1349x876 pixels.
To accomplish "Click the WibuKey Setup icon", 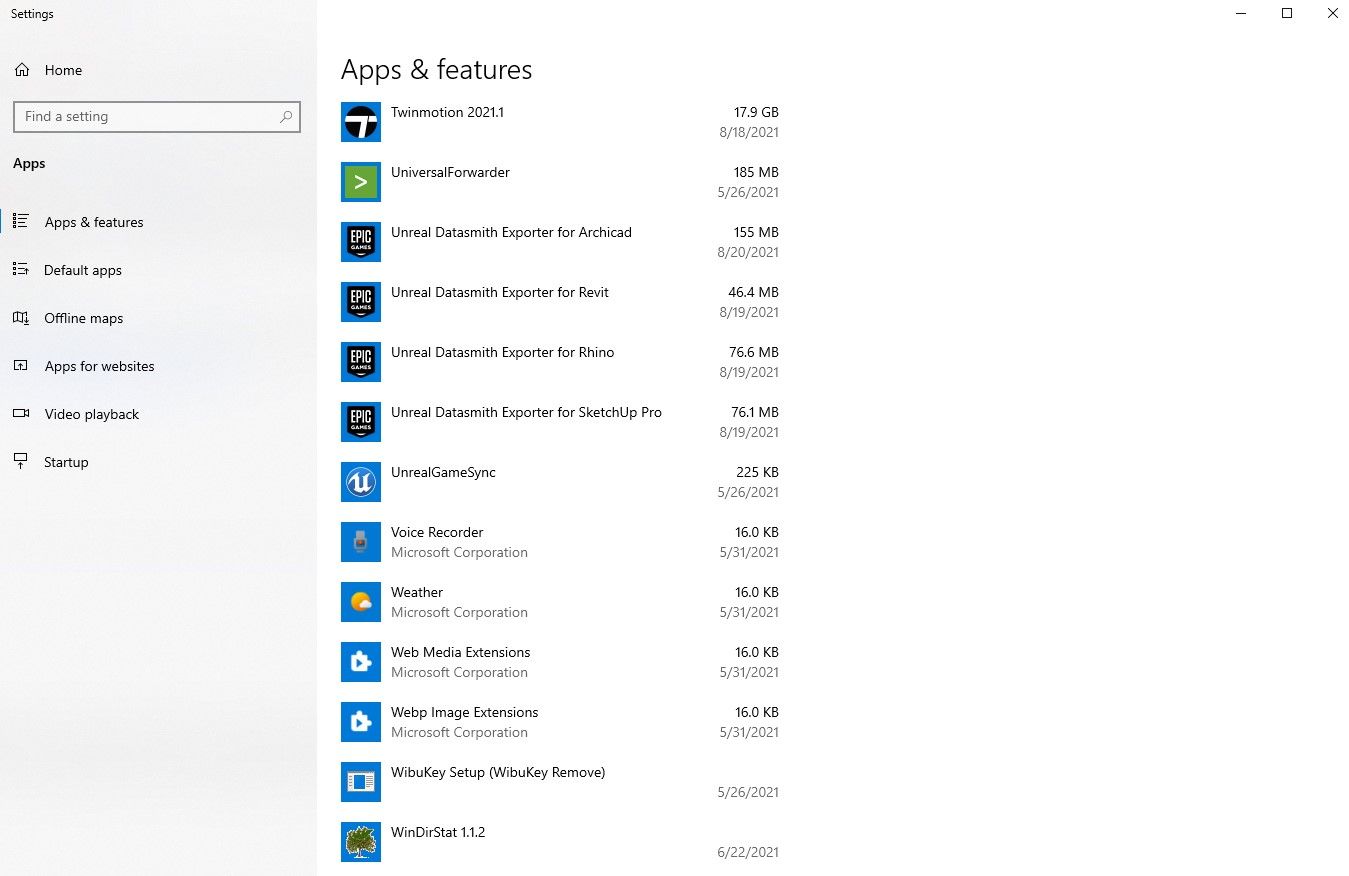I will pyautogui.click(x=360, y=782).
